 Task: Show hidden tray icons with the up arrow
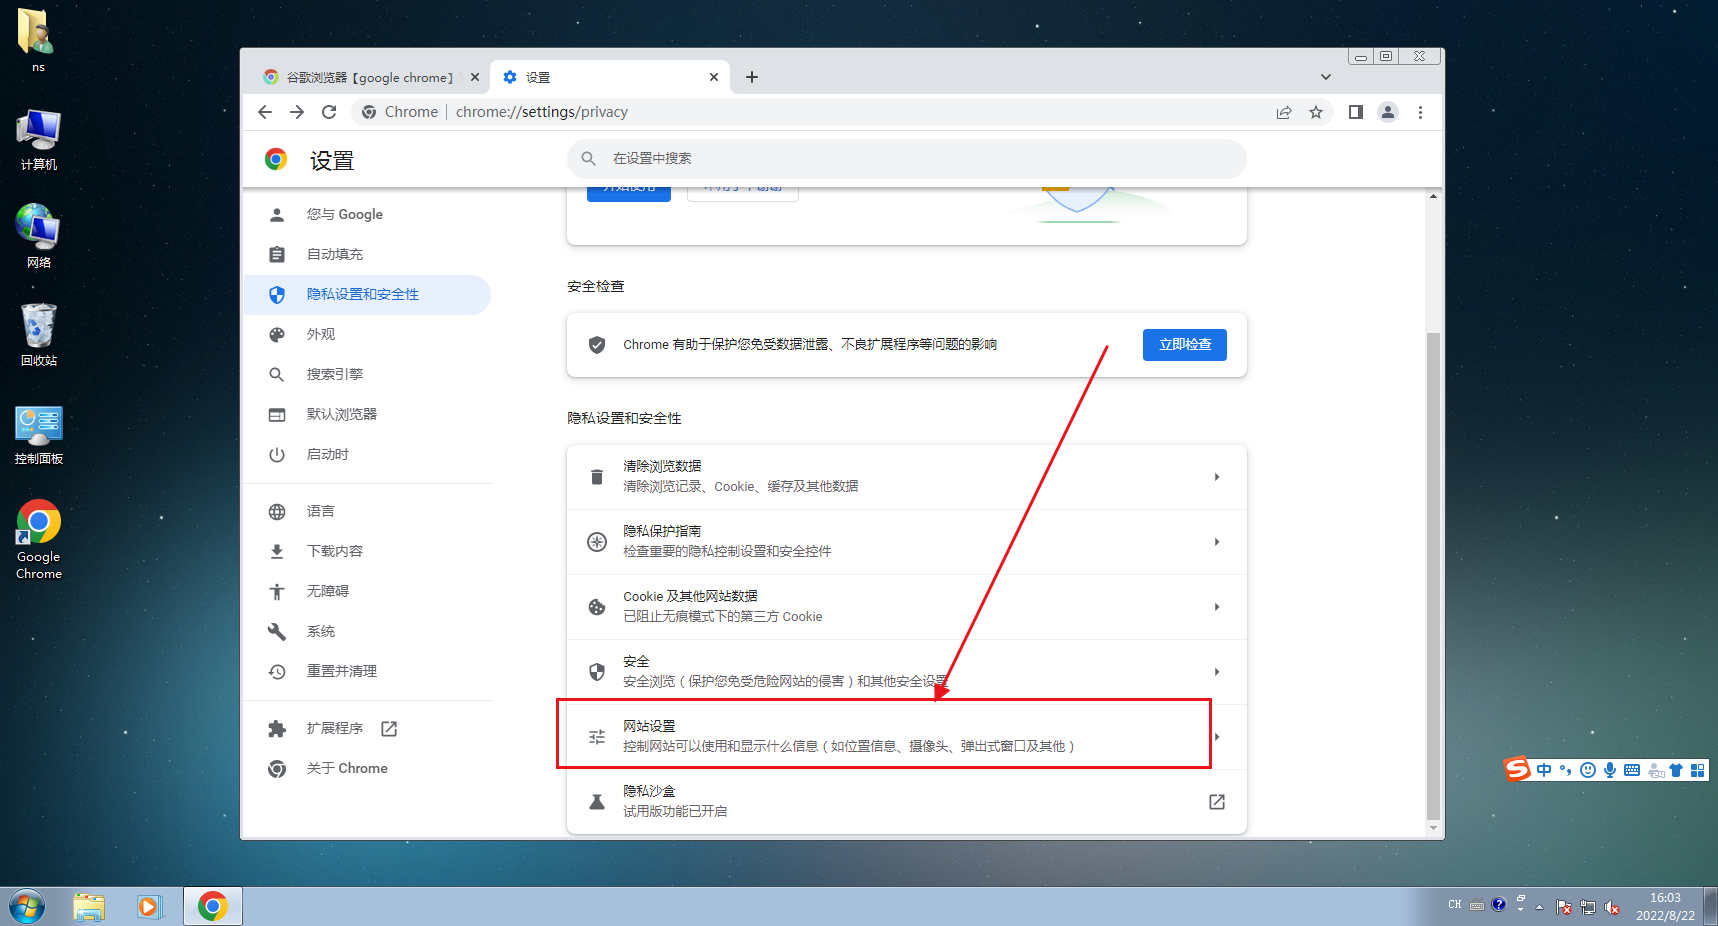pos(1539,905)
